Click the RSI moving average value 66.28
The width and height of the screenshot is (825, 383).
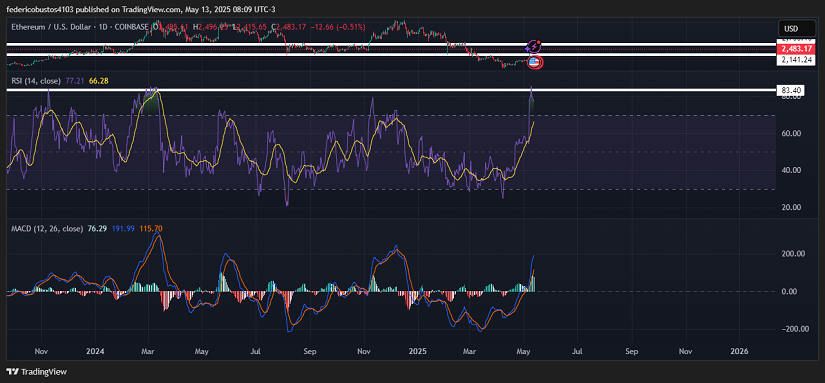99,80
